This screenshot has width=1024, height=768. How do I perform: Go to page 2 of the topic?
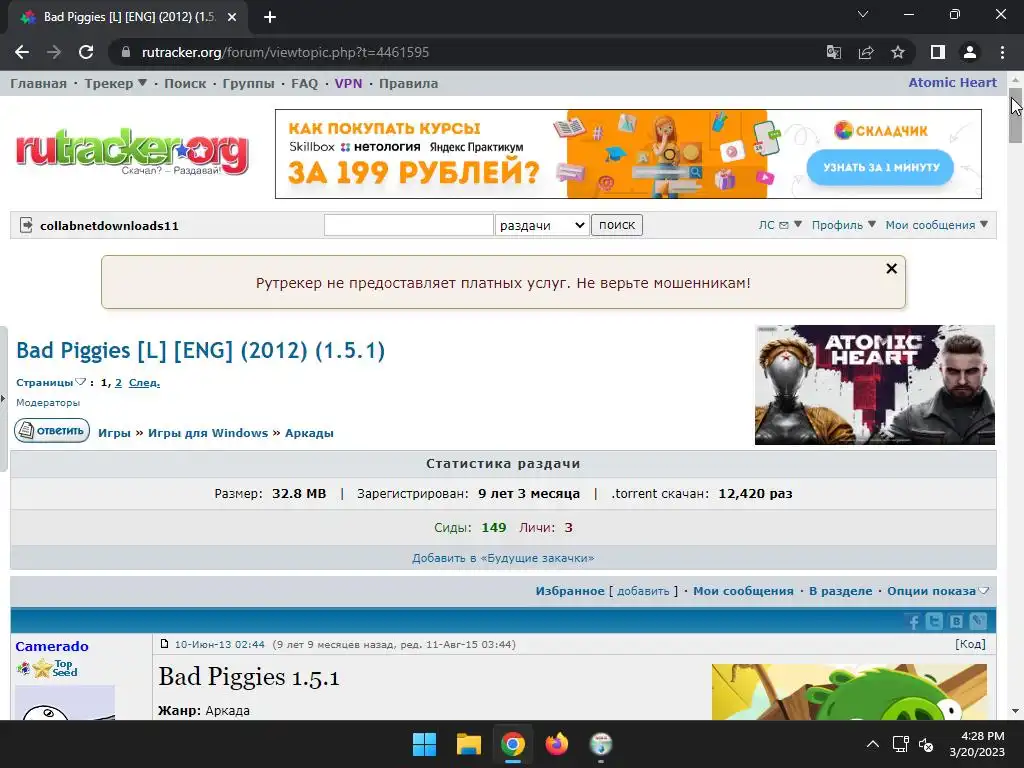coord(118,383)
